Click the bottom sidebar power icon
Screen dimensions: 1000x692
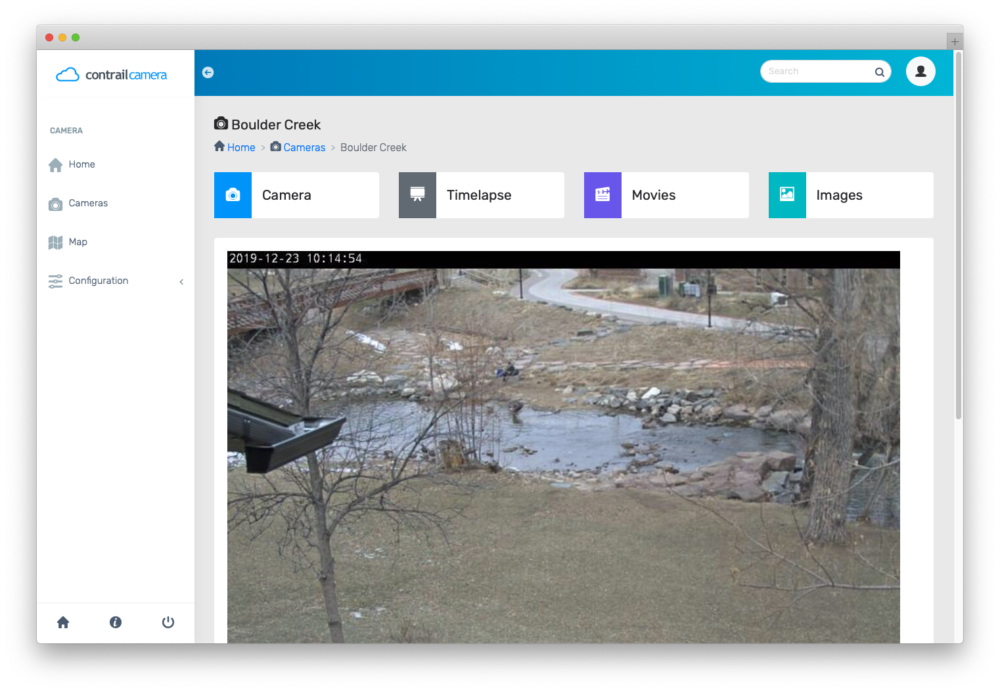[168, 622]
